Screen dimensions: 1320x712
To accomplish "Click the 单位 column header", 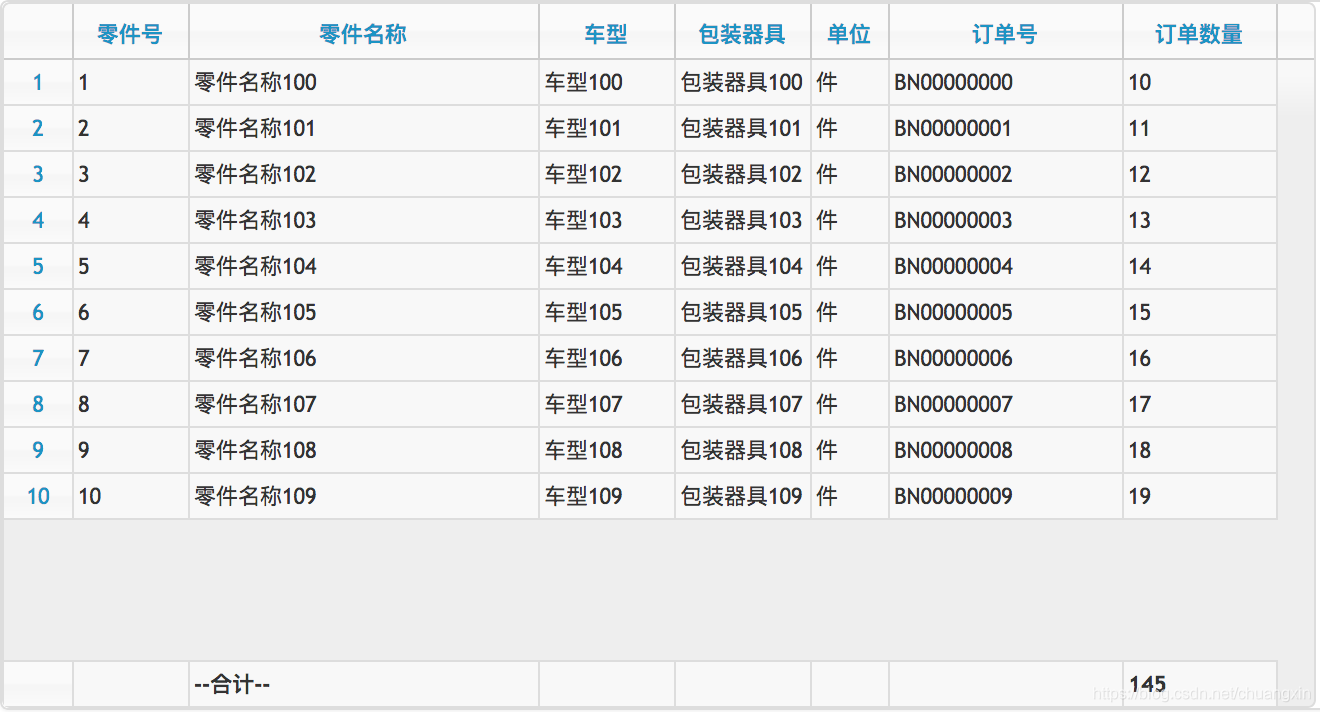I will tap(850, 32).
